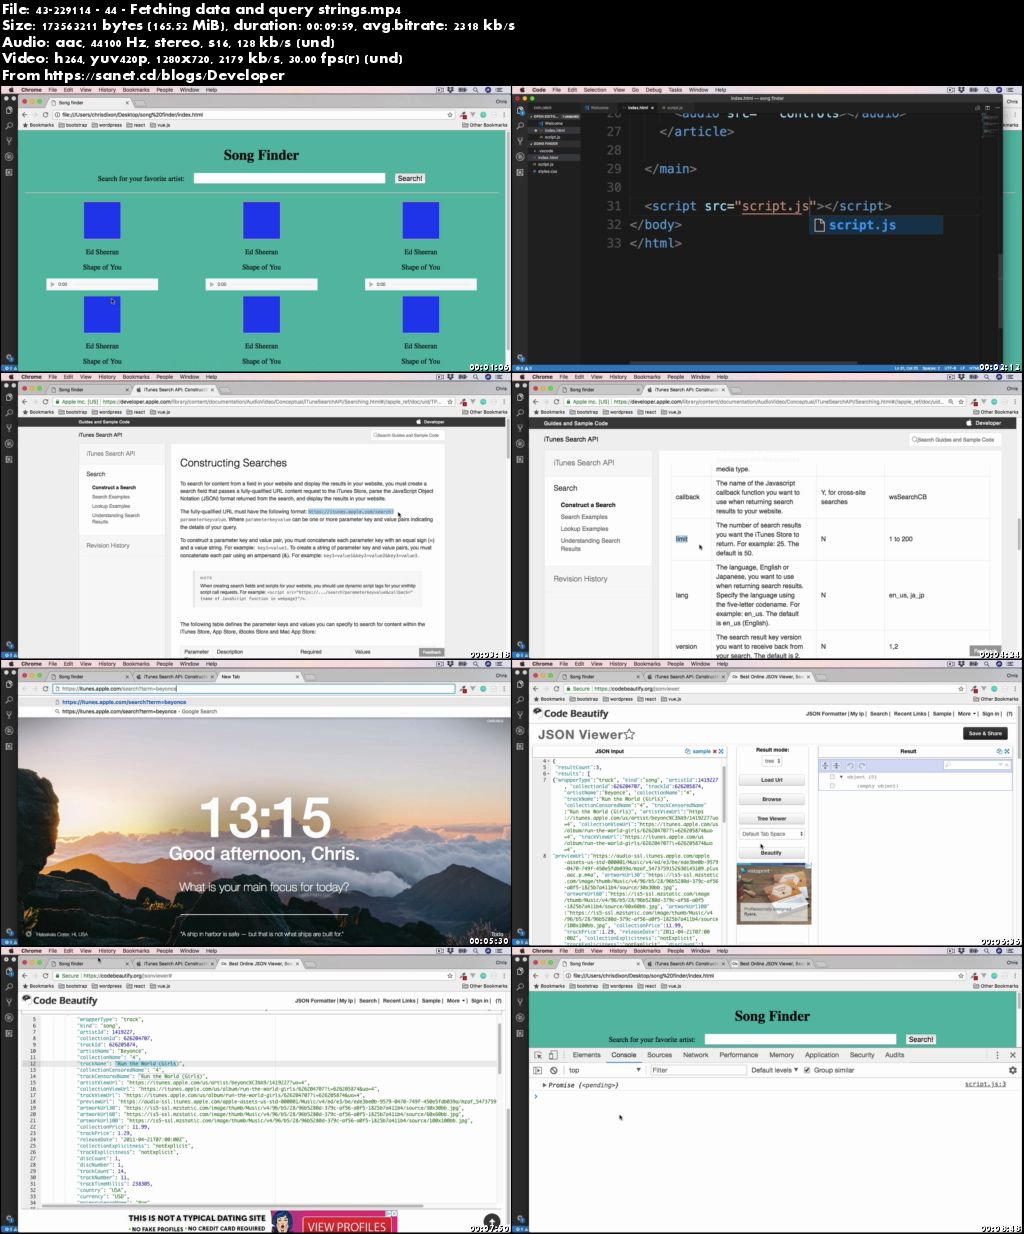
Task: Click the inspect-element picker icon in DevTools
Action: click(539, 1055)
